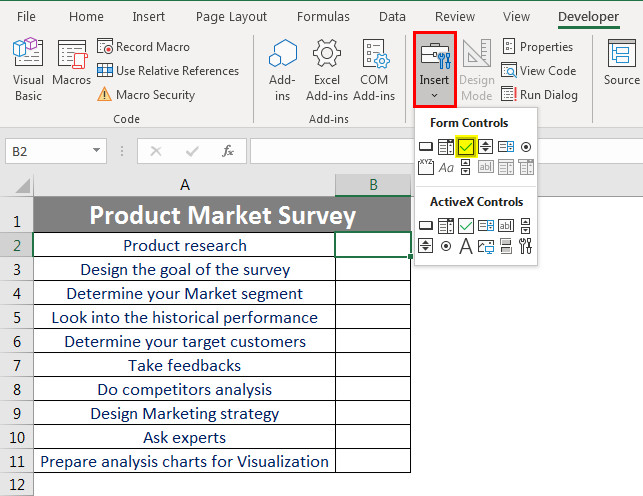Insert an ActiveX text box
Viewport: 643px width, 496px height.
[x=506, y=225]
